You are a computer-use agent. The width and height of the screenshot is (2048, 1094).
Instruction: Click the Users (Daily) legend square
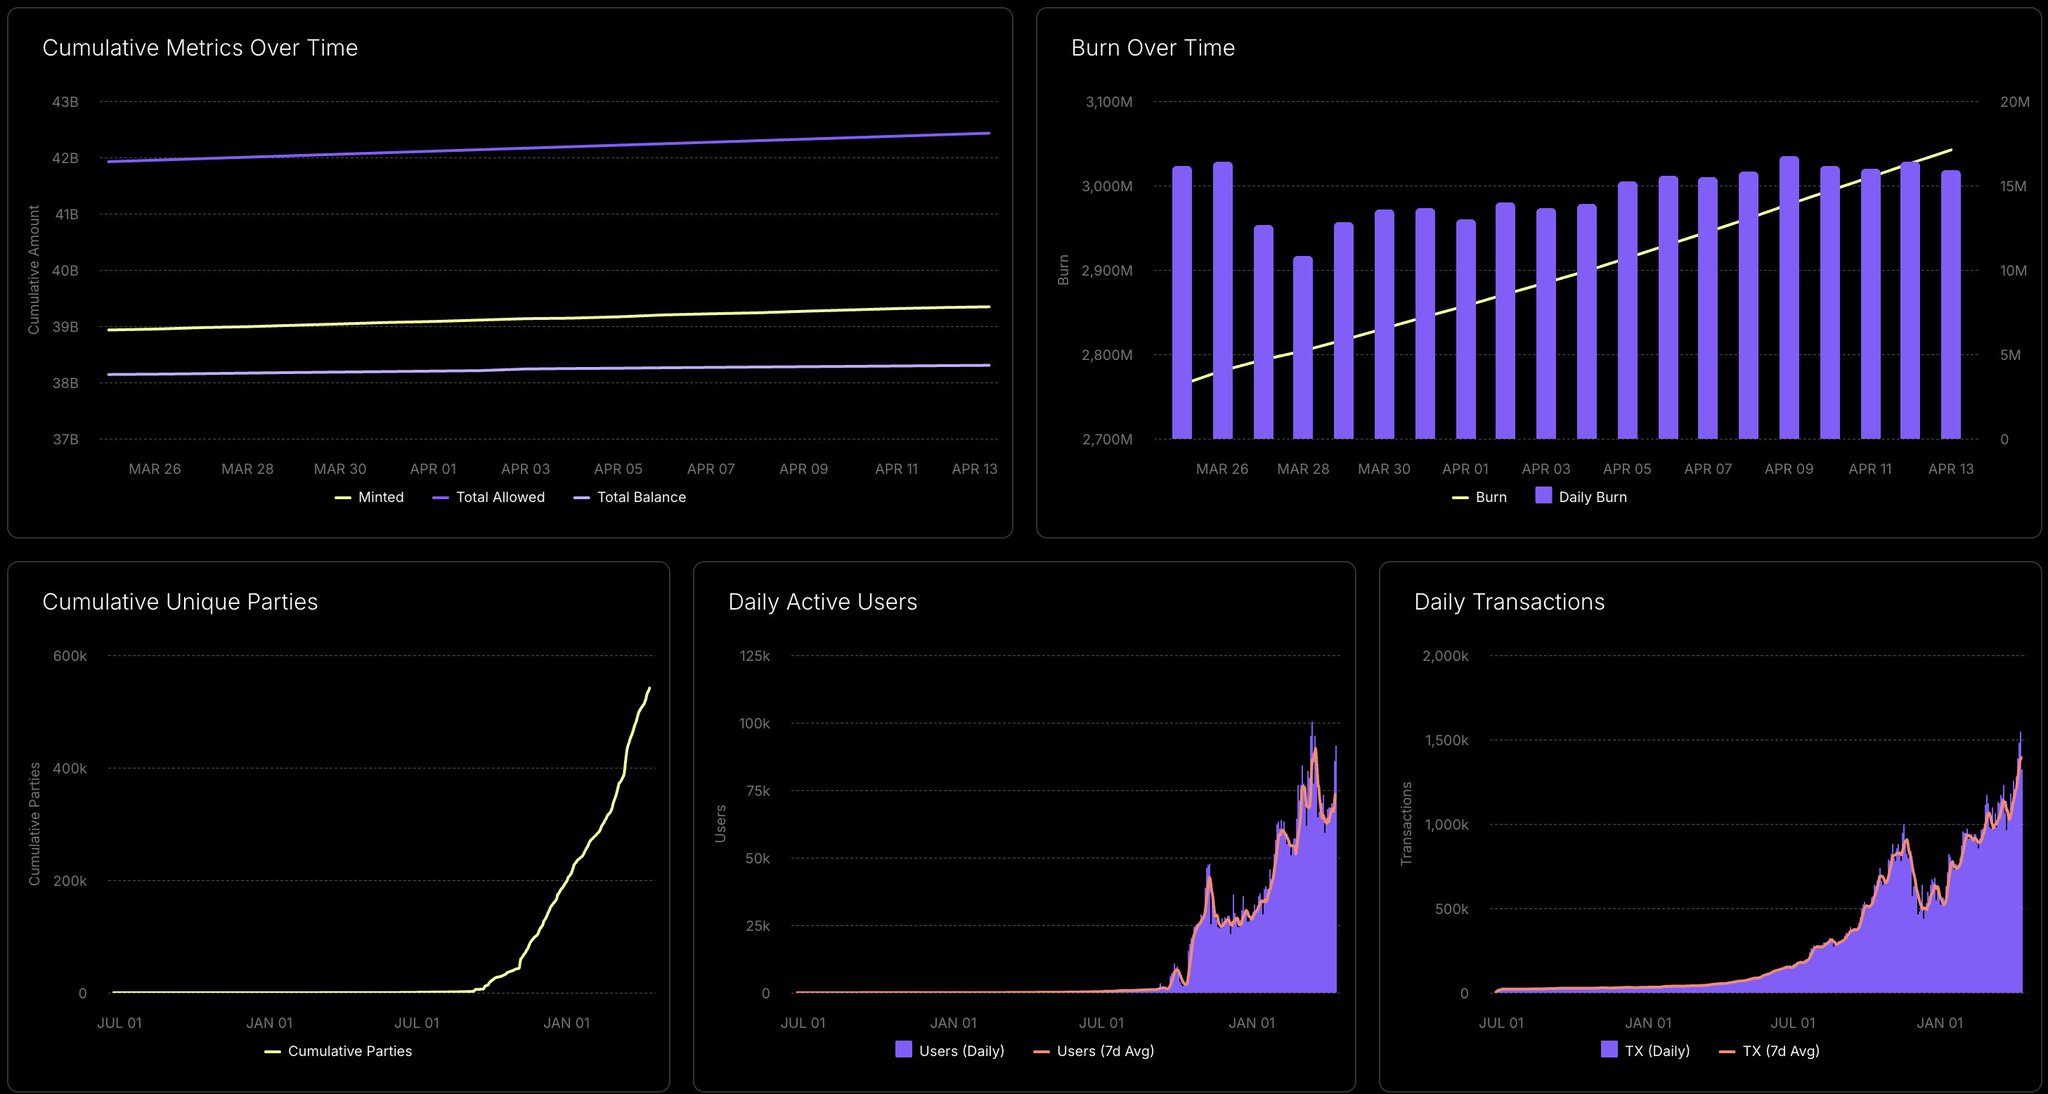click(x=904, y=1050)
